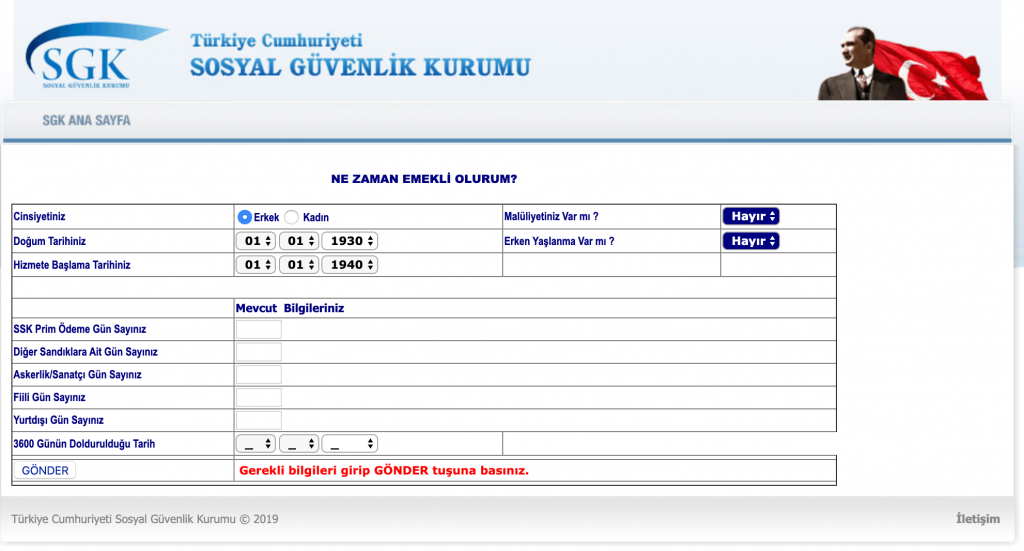The height and width of the screenshot is (551, 1024).
Task: Open the 3600 Günün year dropdown
Action: tap(349, 444)
